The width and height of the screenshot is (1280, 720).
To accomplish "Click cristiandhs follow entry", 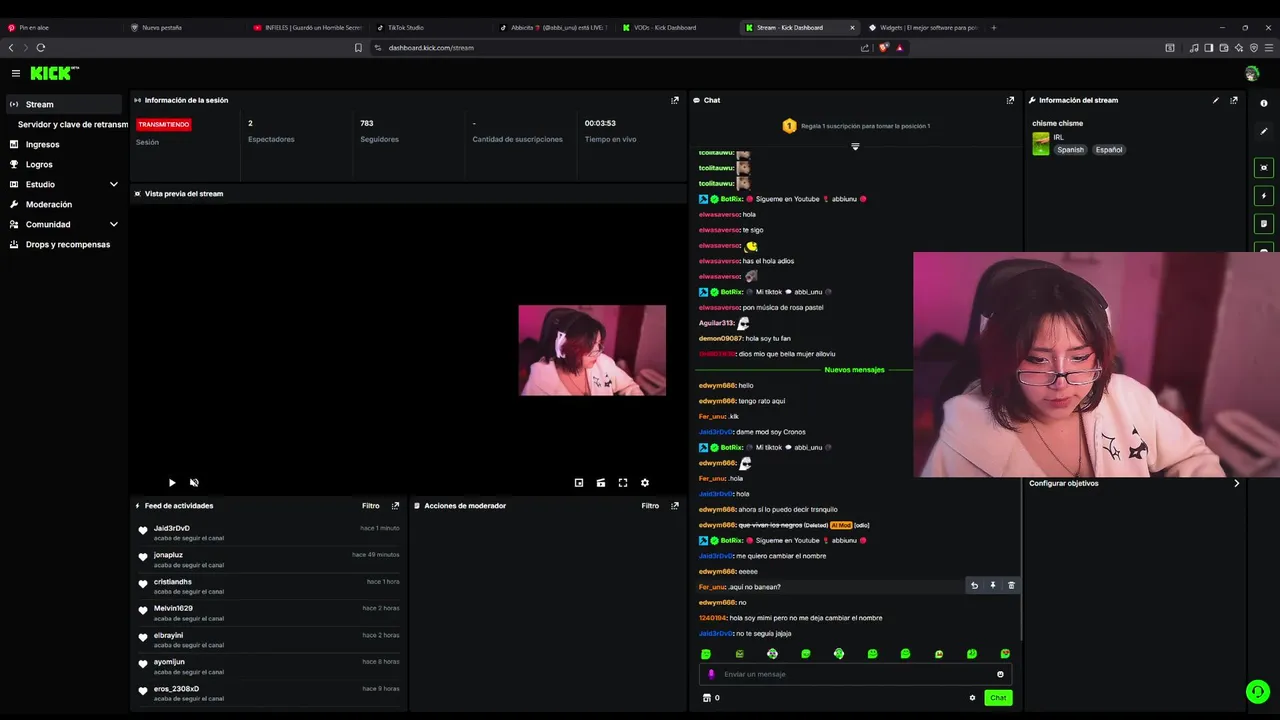I will click(x=269, y=586).
